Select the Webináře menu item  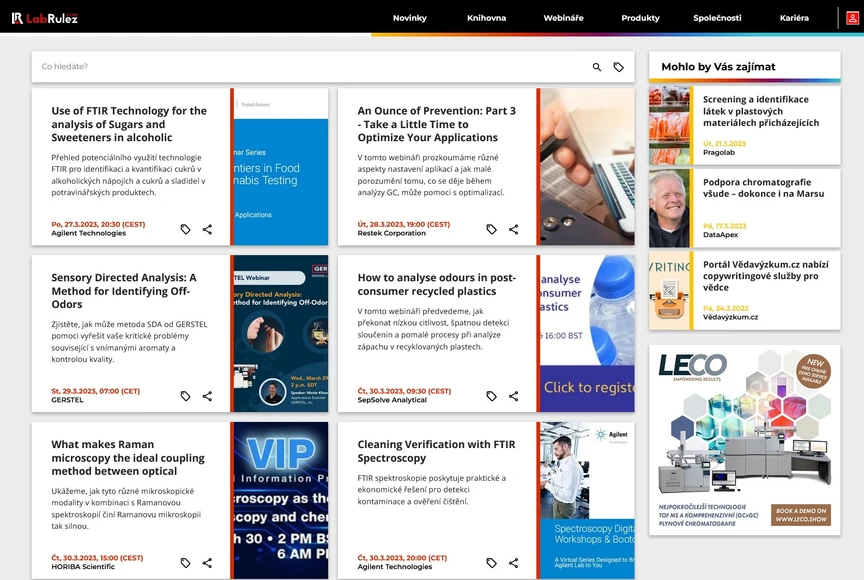[x=562, y=17]
